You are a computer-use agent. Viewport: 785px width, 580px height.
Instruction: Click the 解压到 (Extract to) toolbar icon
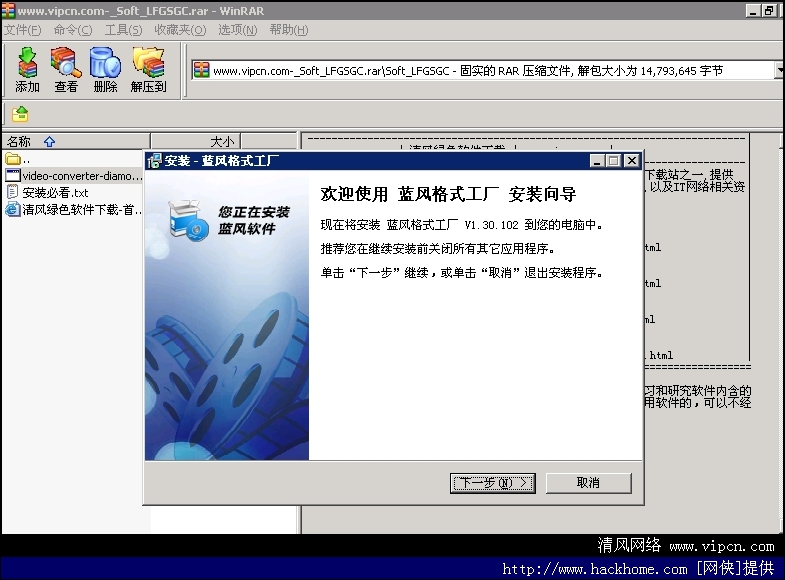click(x=148, y=70)
